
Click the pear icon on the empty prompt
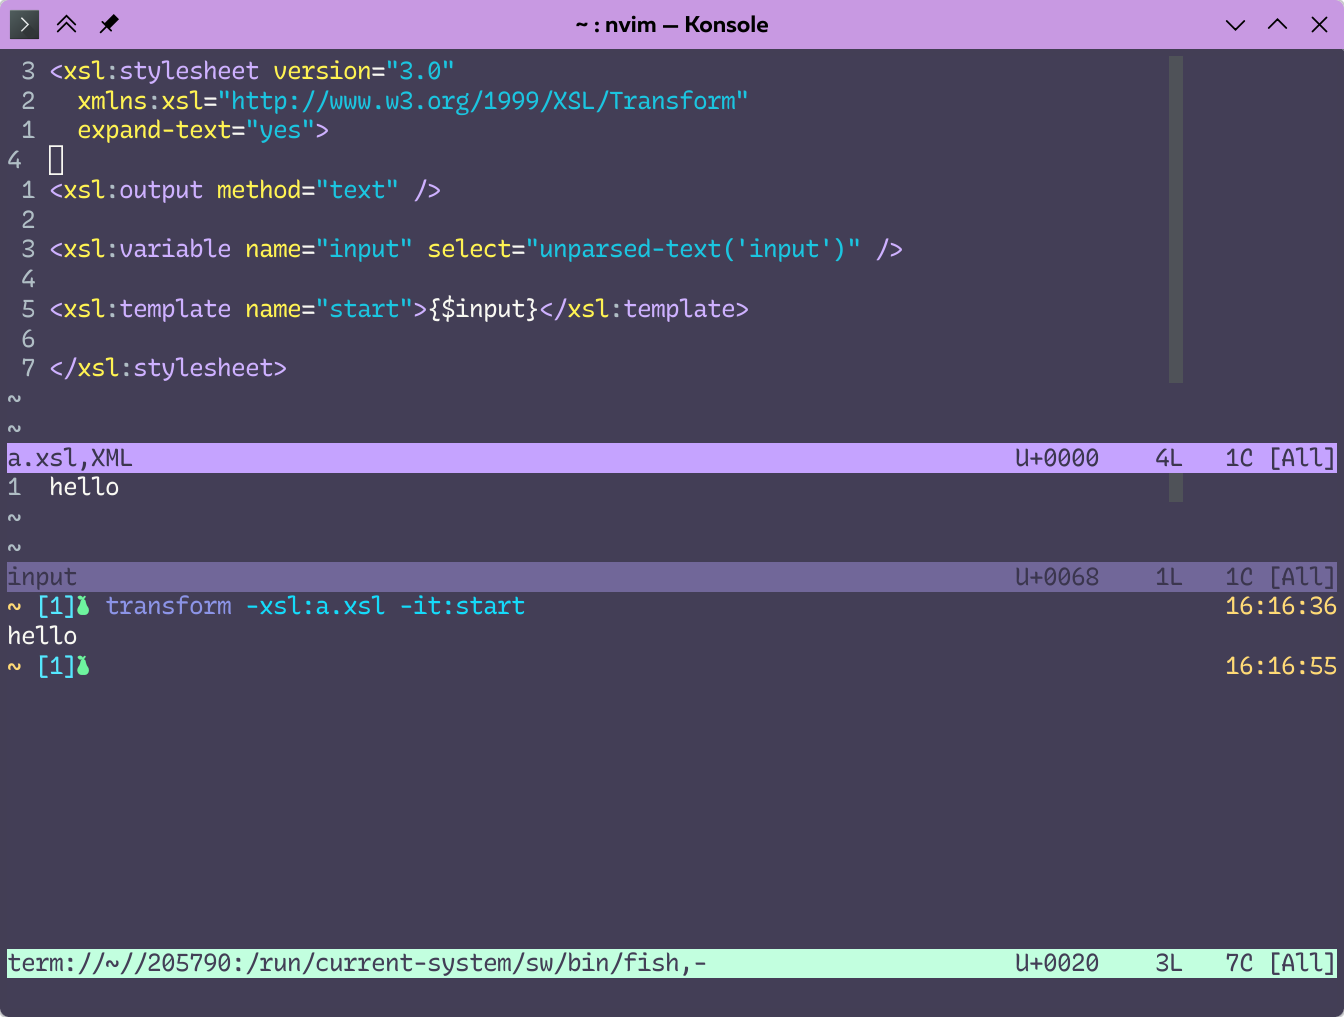click(84, 666)
